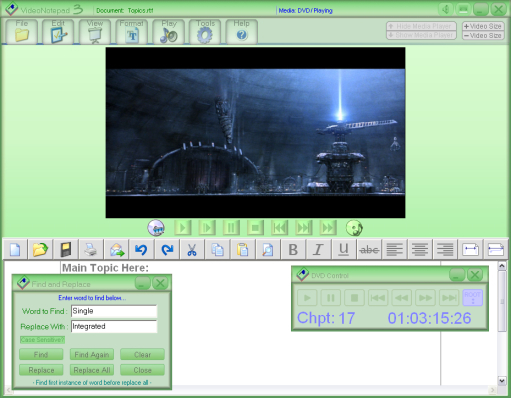Open the Play menu

pos(168,31)
